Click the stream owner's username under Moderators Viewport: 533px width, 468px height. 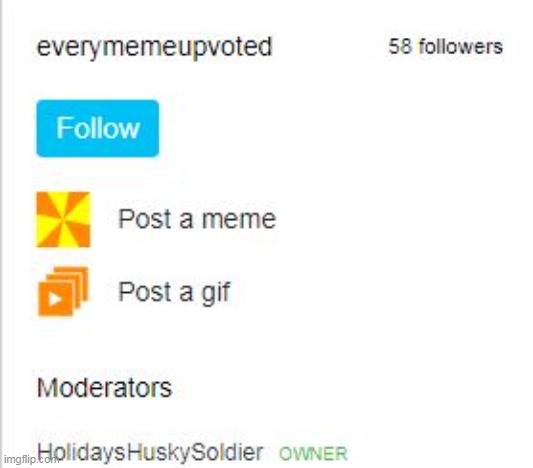(x=150, y=452)
